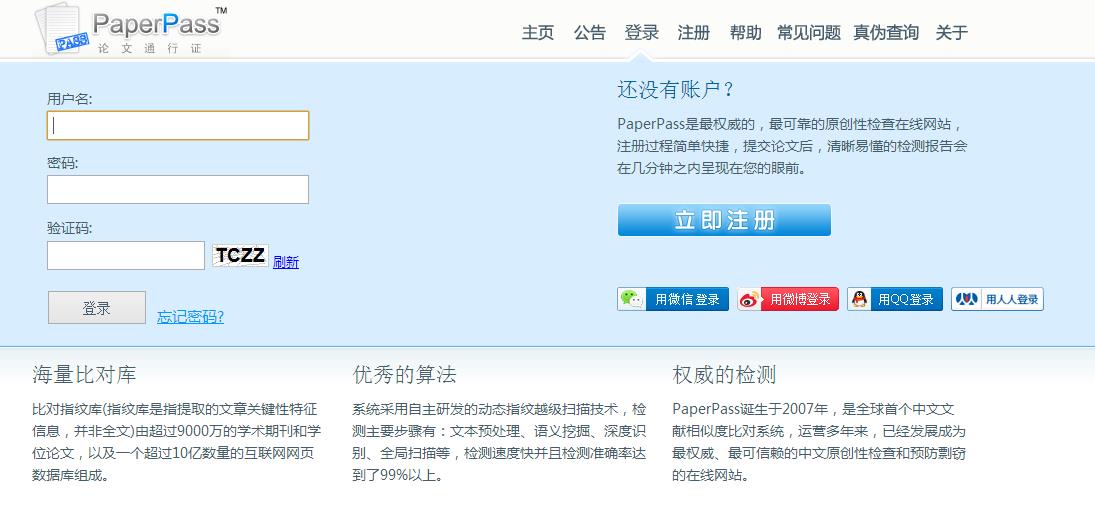Focus the 验证码 input field
The width and height of the screenshot is (1095, 530).
[126, 256]
